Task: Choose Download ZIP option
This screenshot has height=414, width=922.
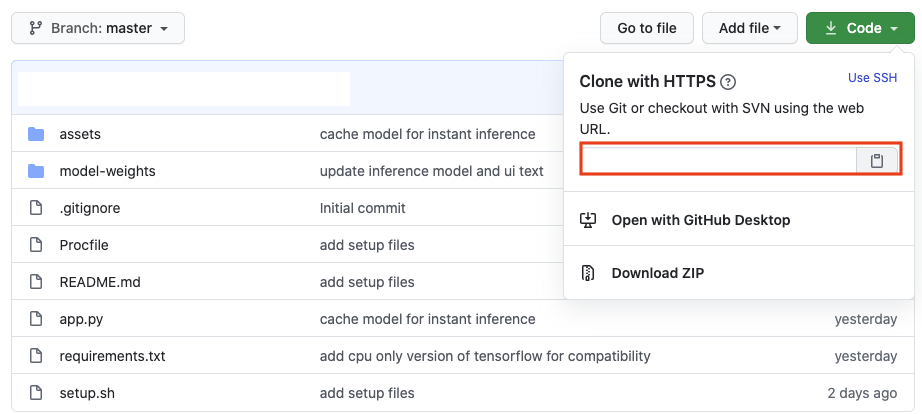Action: [658, 273]
